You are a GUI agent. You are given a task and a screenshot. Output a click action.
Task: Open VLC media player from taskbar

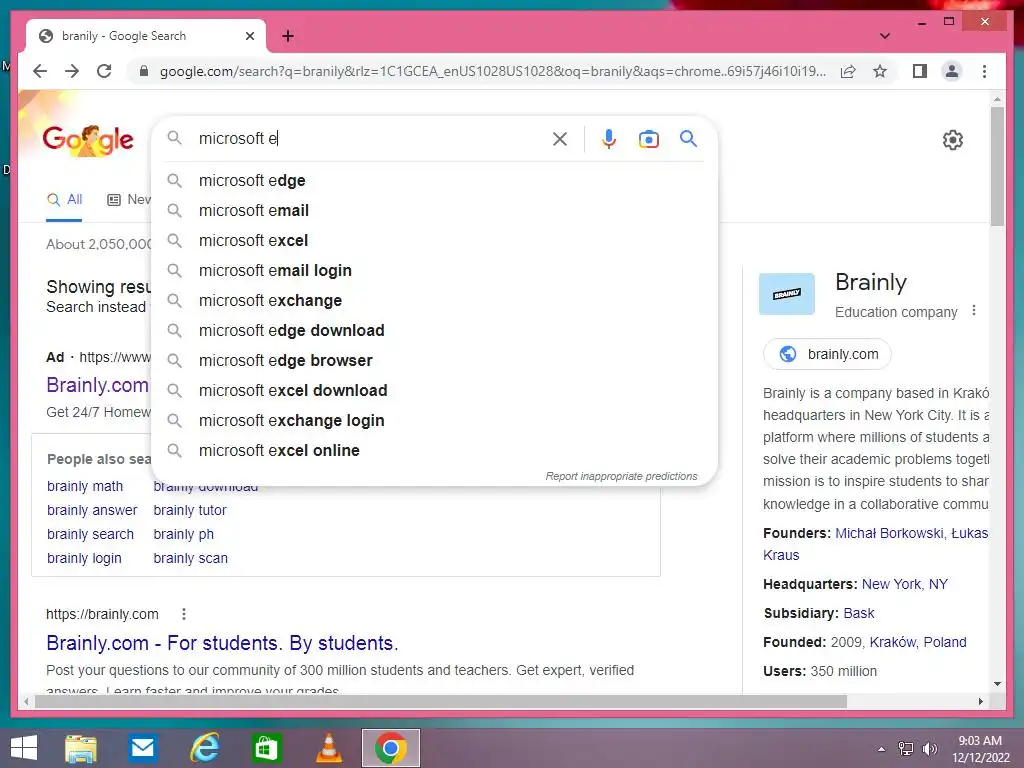[x=328, y=748]
